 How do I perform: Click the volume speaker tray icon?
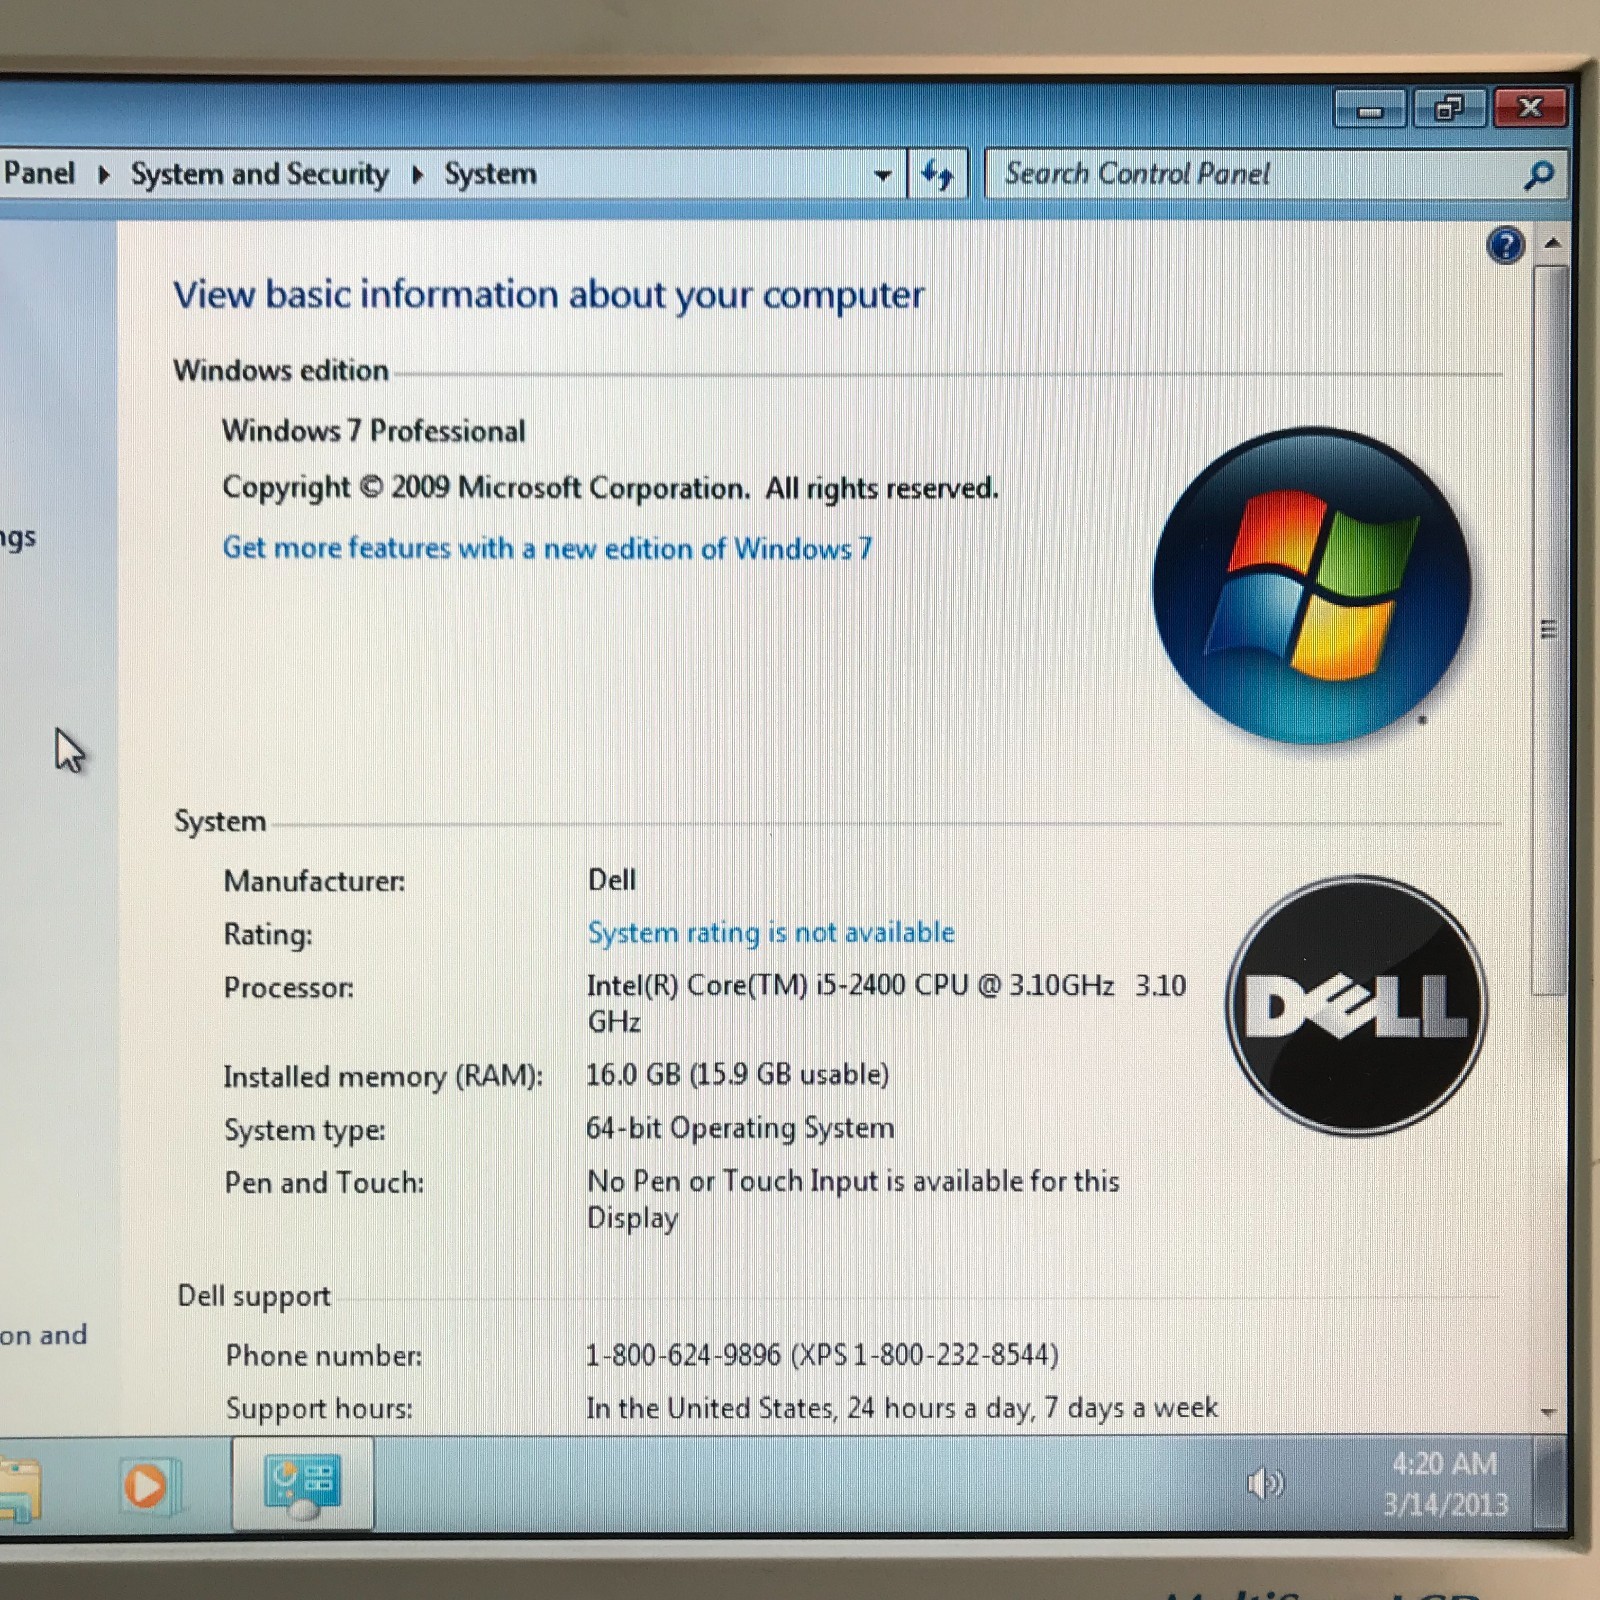click(x=1265, y=1483)
